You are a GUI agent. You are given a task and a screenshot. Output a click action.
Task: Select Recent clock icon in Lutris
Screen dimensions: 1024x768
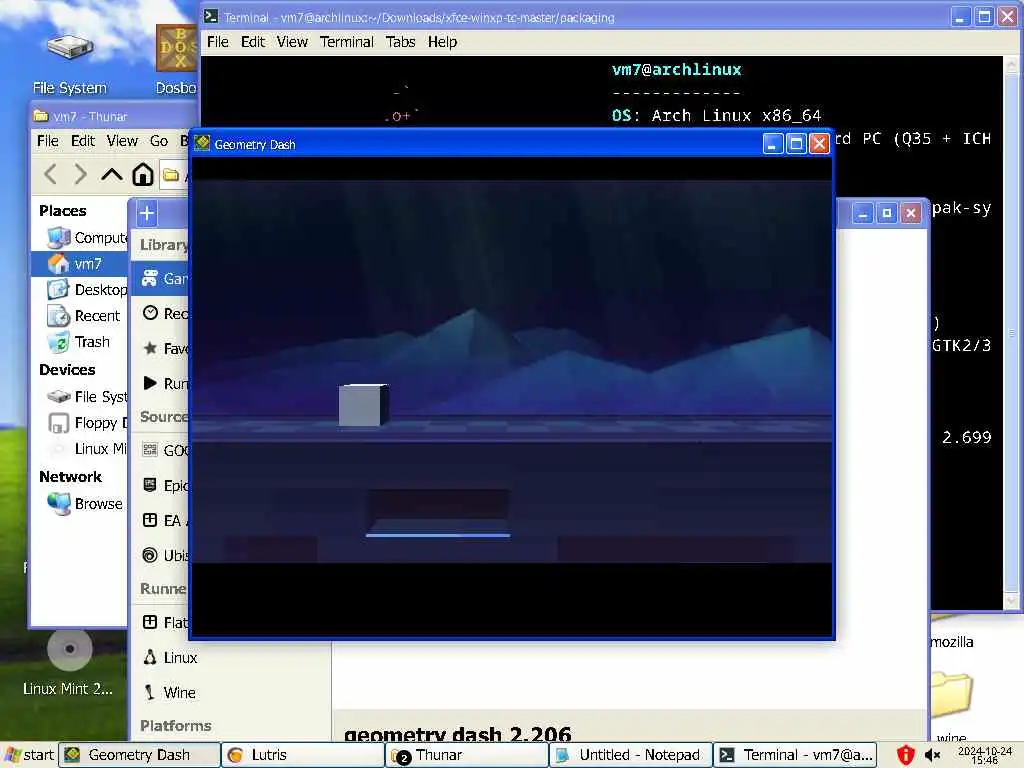pyautogui.click(x=150, y=313)
